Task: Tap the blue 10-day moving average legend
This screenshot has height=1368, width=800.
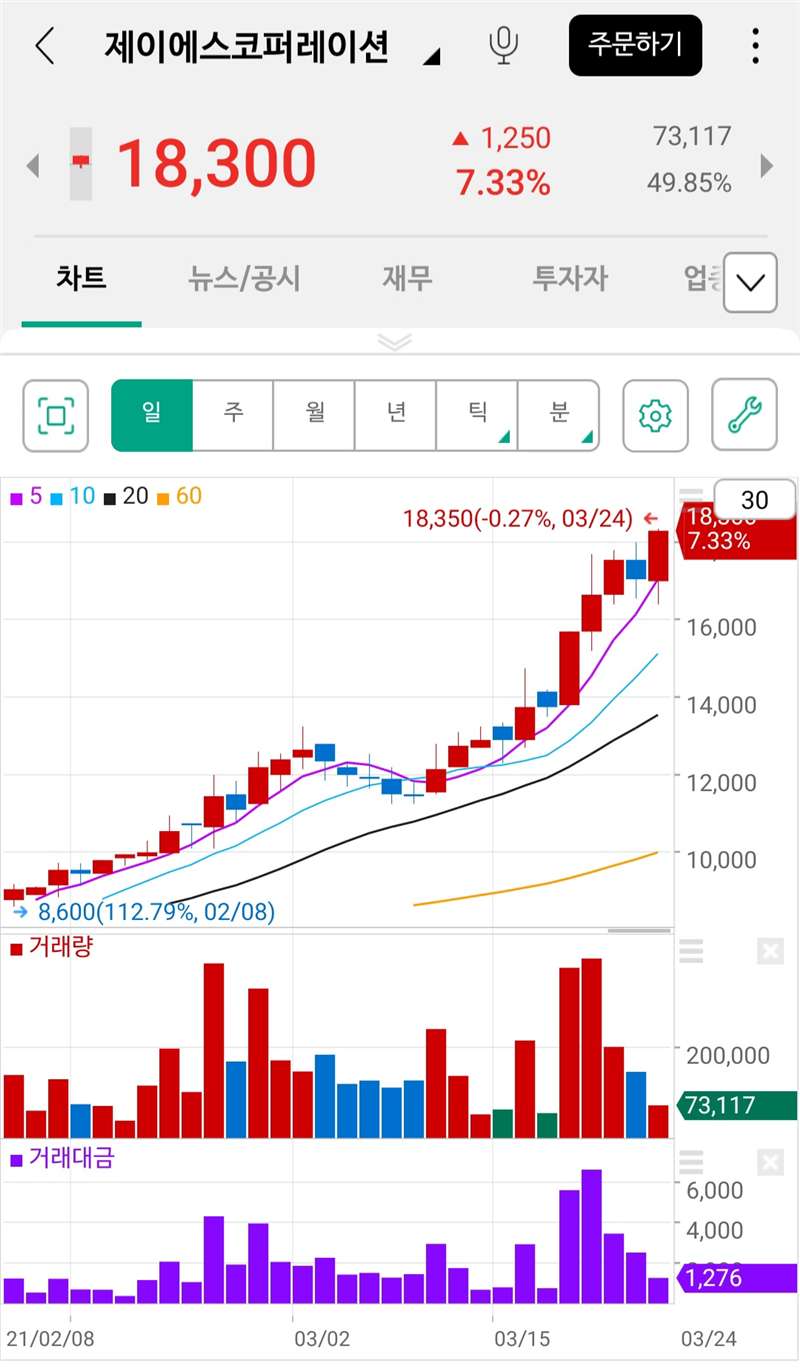Action: tap(73, 496)
